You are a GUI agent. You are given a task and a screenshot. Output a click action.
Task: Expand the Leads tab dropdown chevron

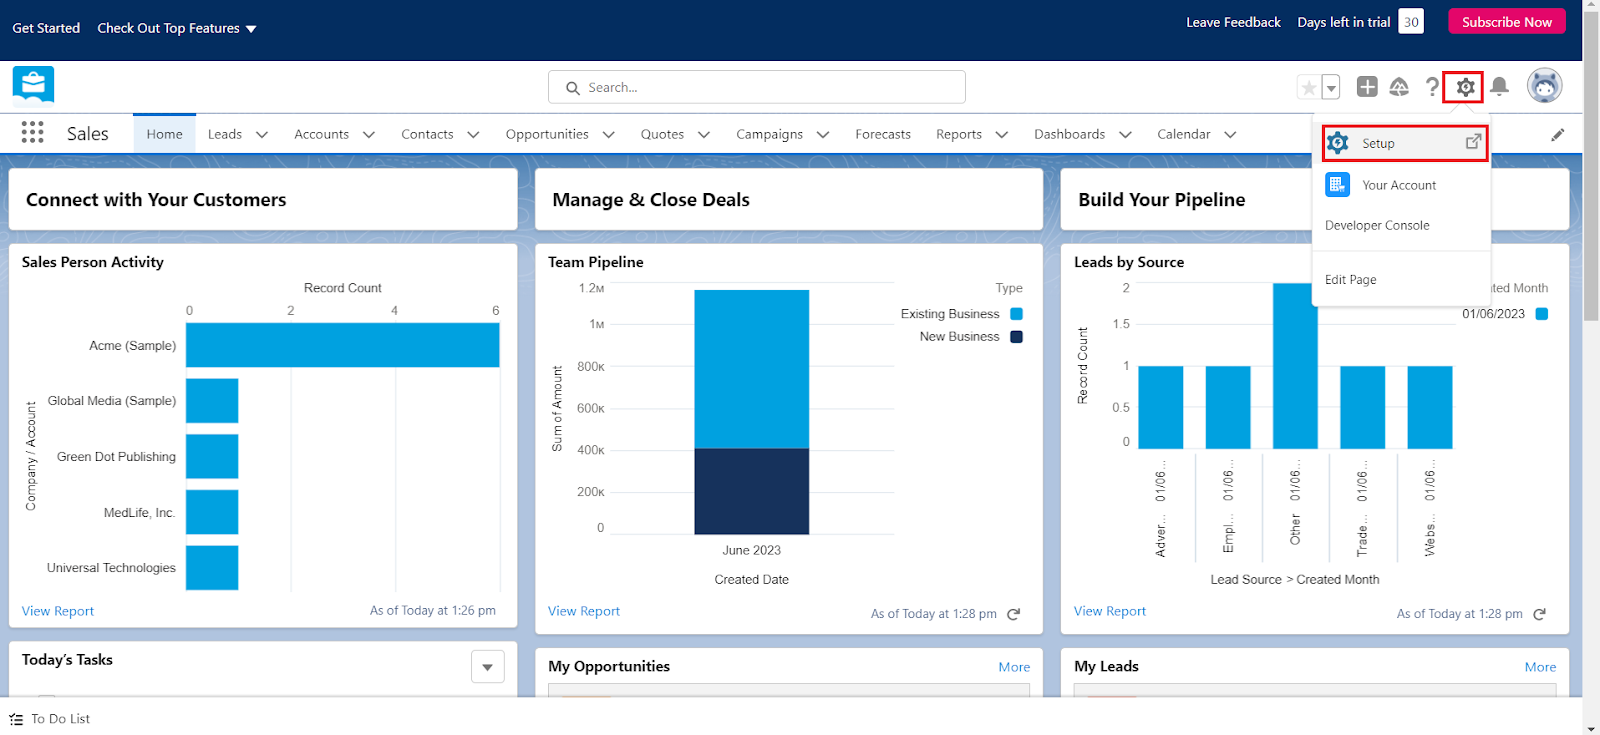click(x=262, y=135)
